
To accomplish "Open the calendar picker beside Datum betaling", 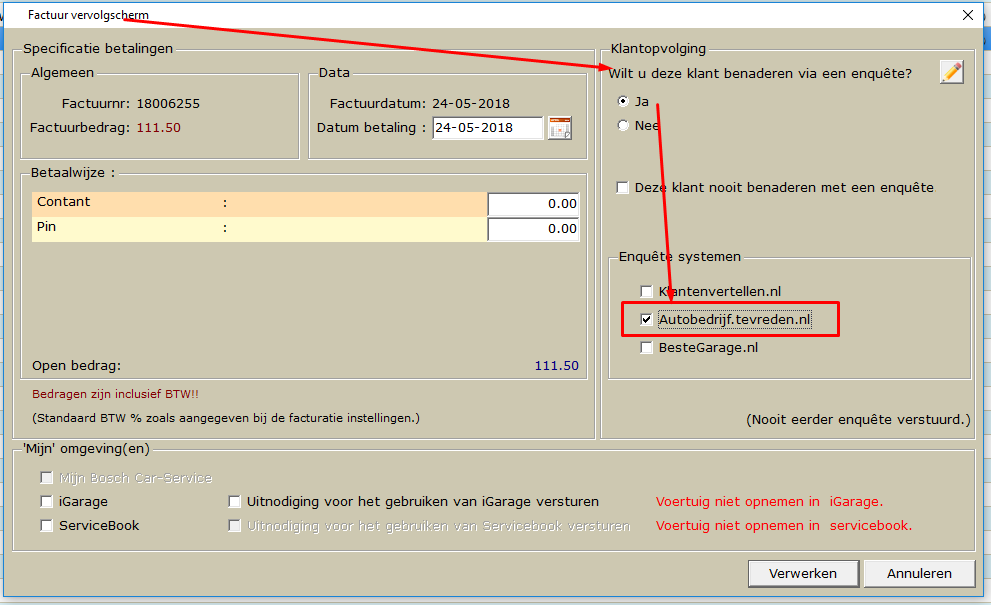I will click(x=560, y=128).
